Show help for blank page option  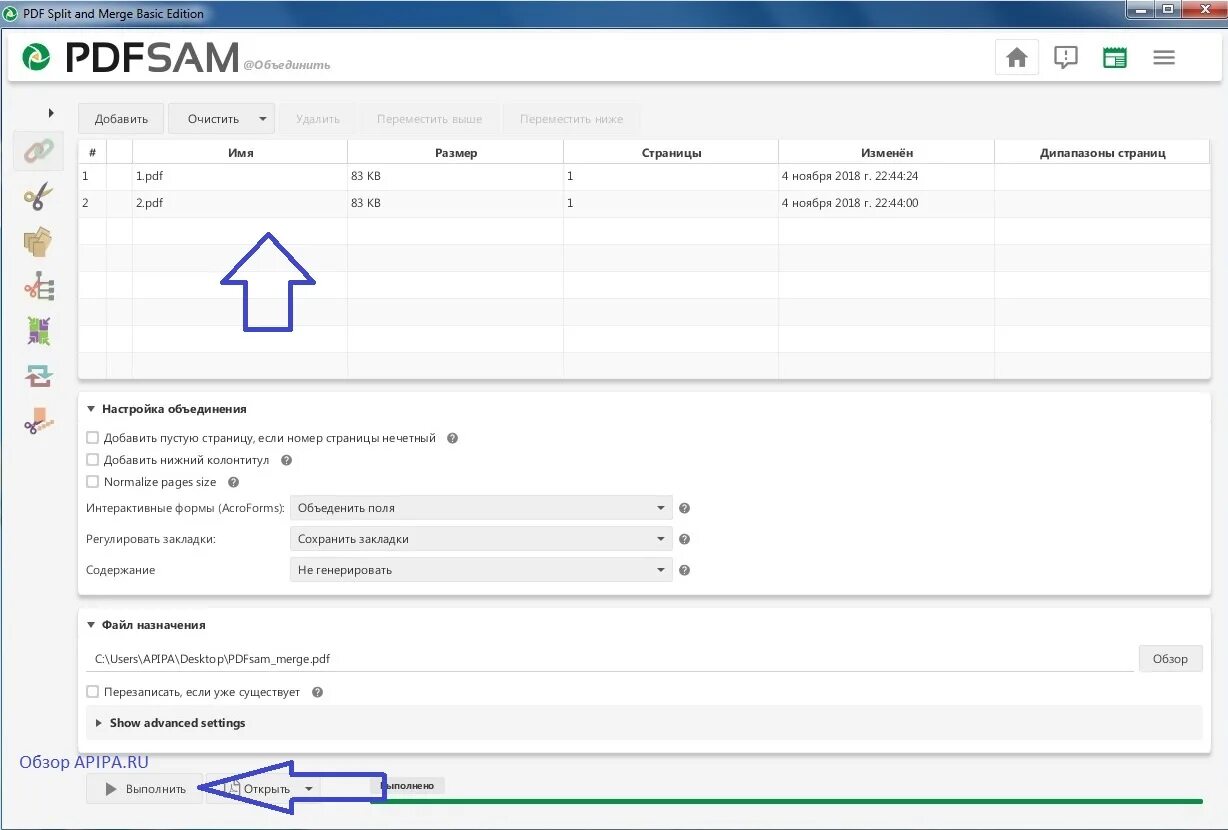pyautogui.click(x=452, y=438)
